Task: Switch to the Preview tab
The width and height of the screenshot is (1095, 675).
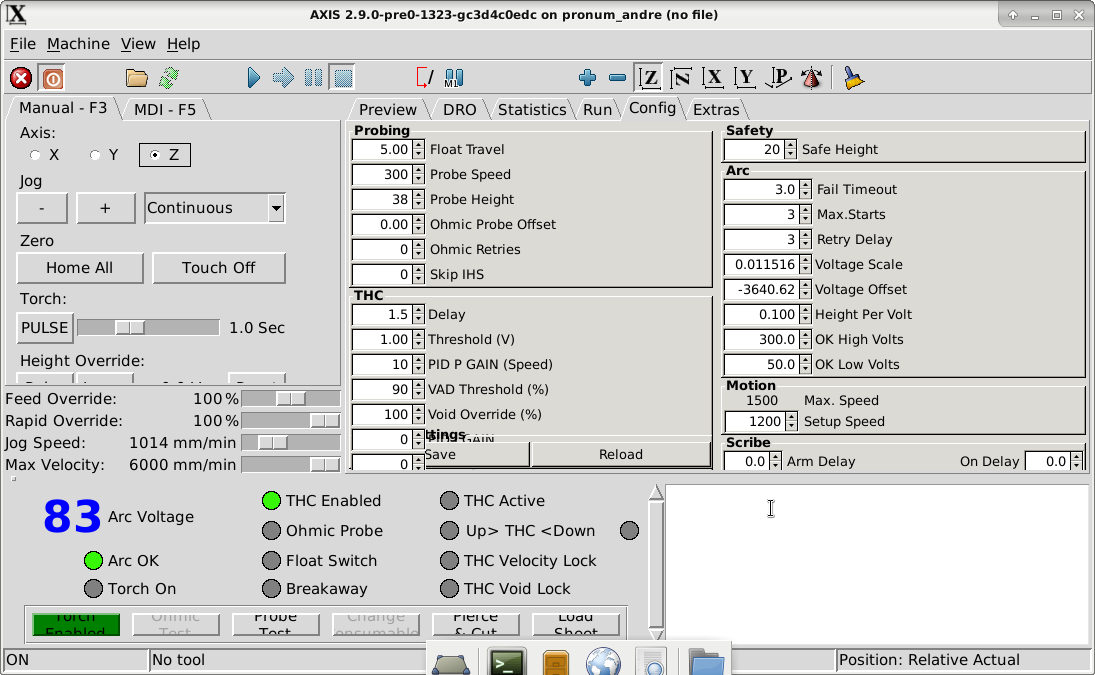Action: coord(388,110)
